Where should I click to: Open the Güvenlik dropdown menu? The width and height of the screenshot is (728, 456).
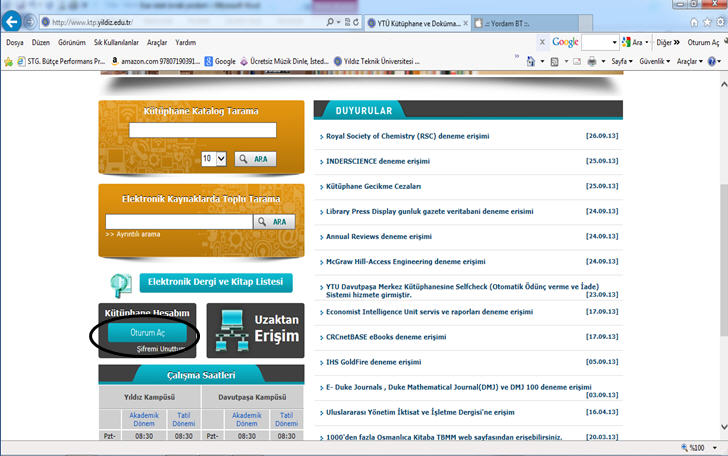click(655, 61)
